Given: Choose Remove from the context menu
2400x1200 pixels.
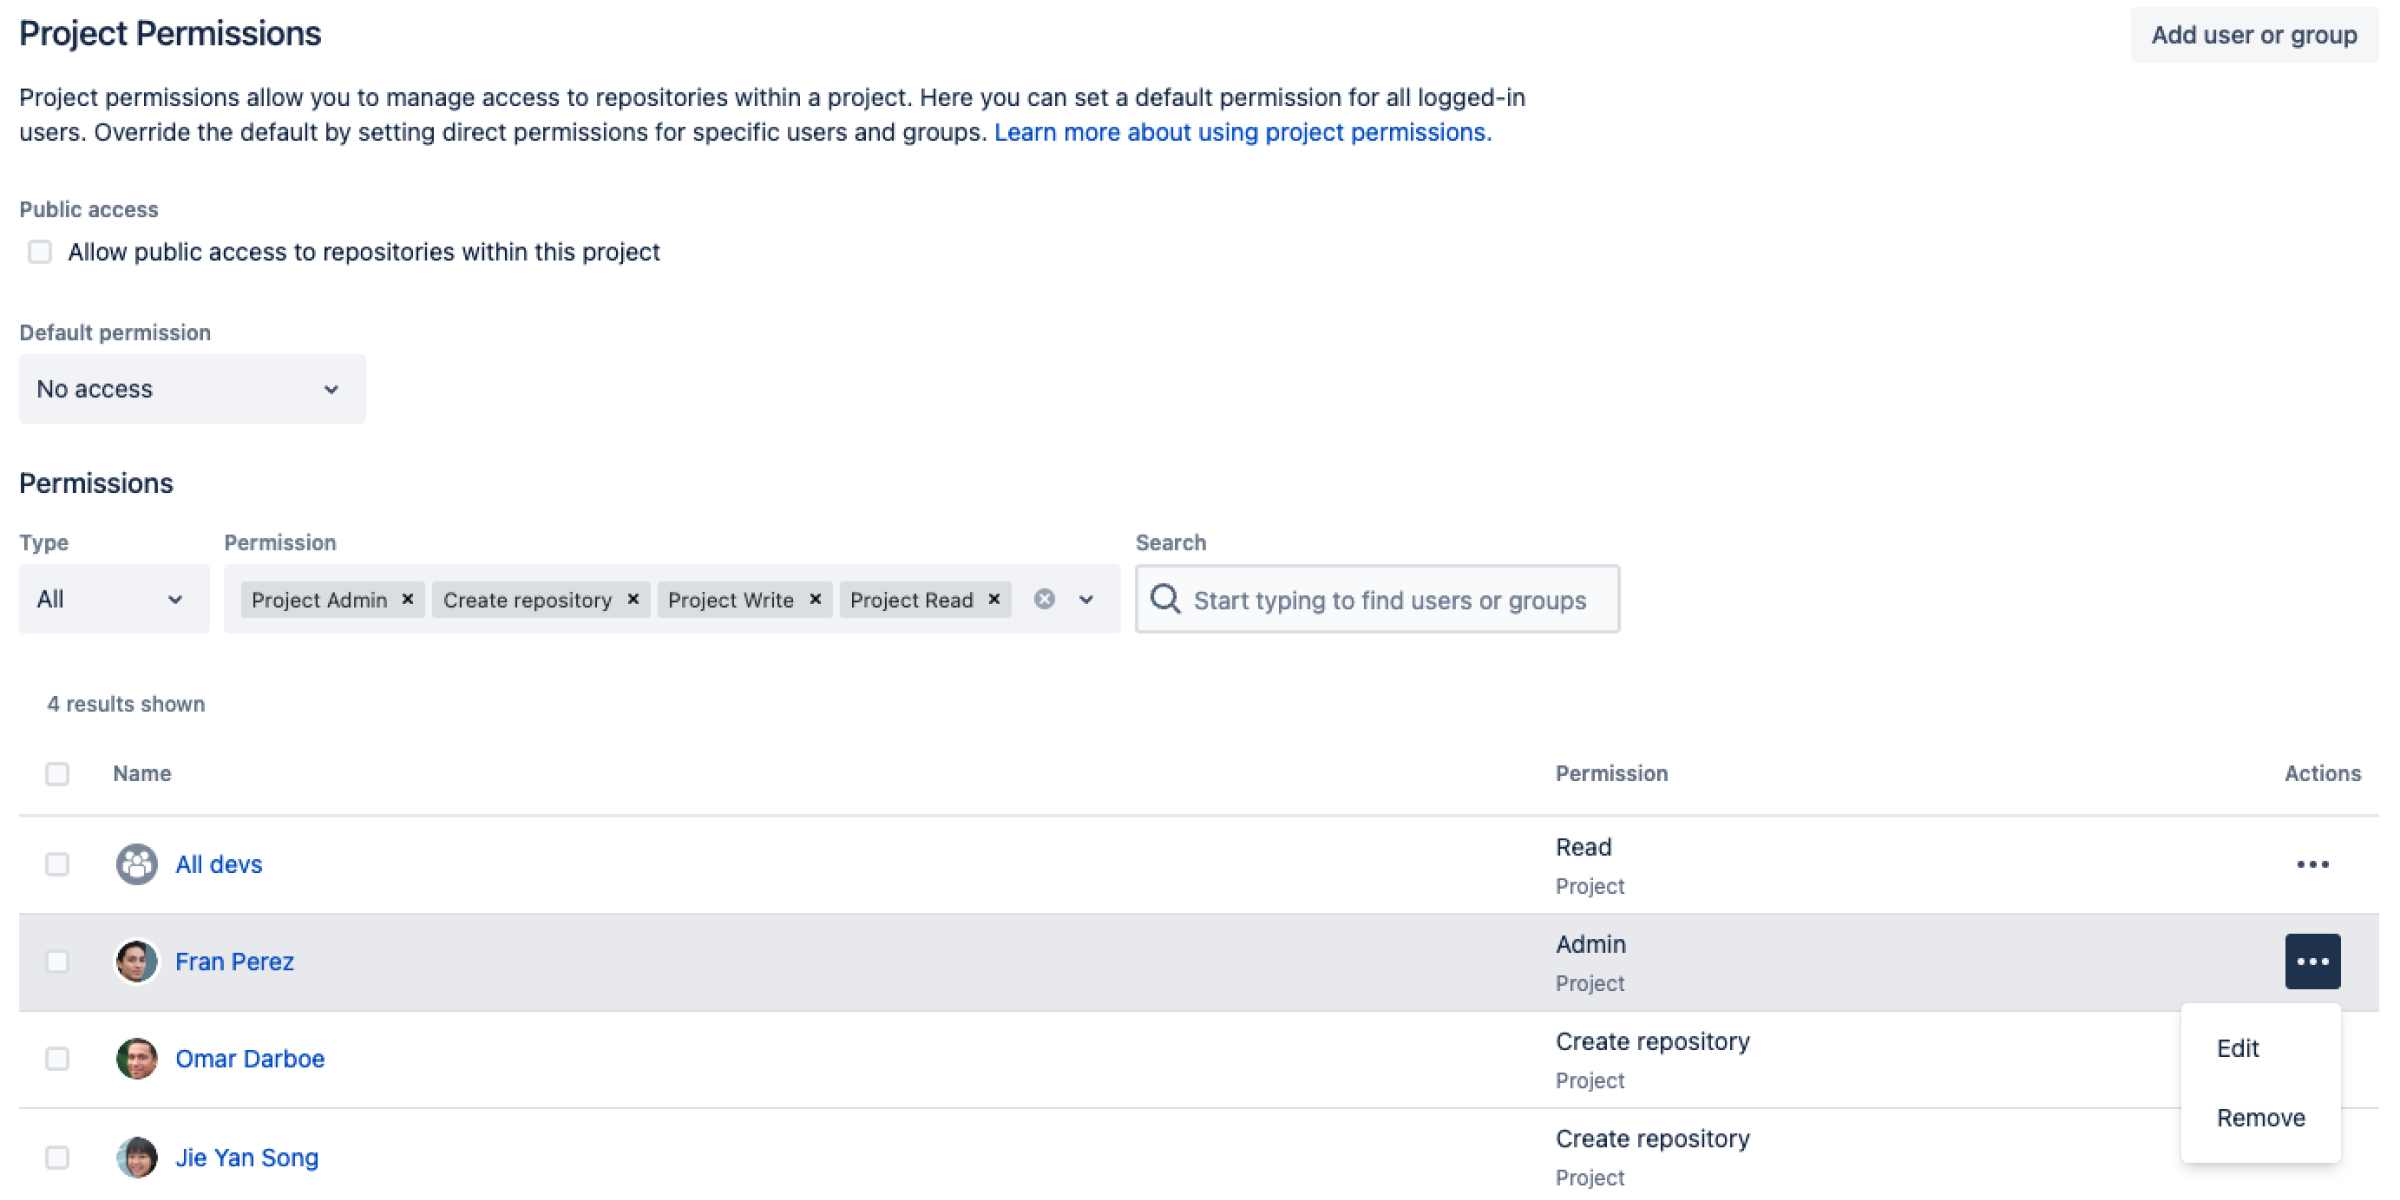Looking at the screenshot, I should [2260, 1117].
